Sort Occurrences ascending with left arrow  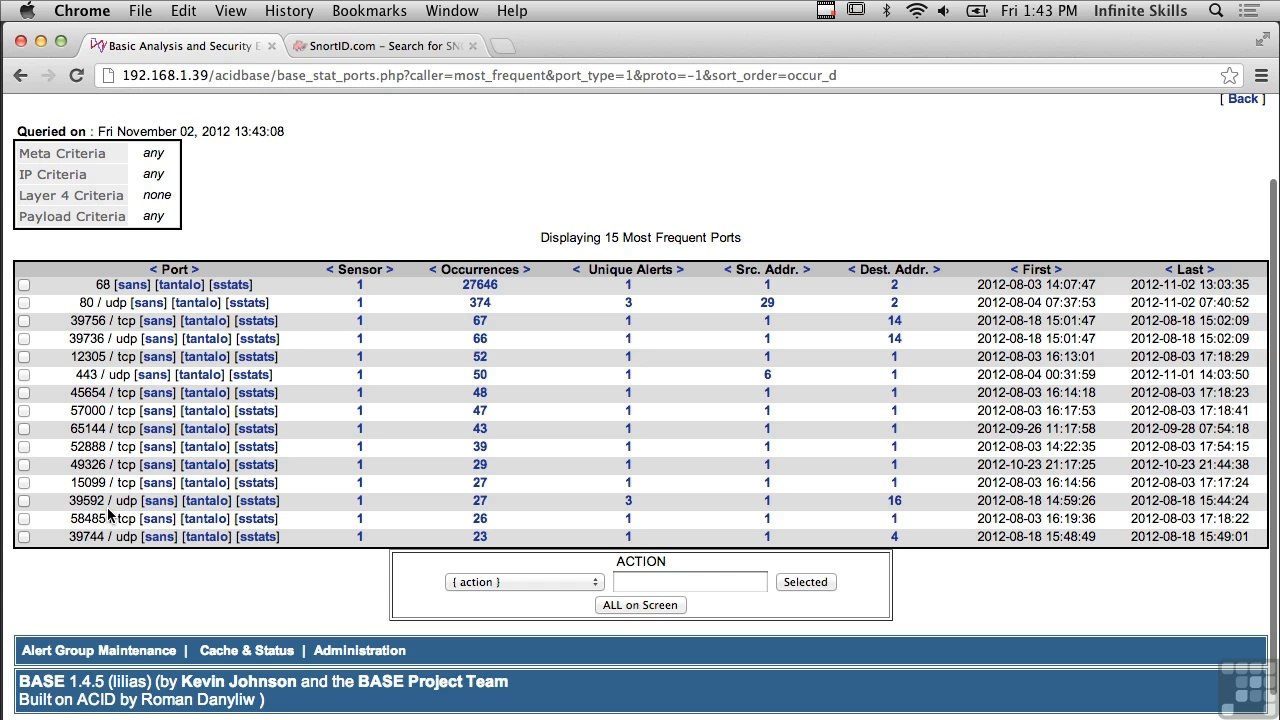point(433,270)
